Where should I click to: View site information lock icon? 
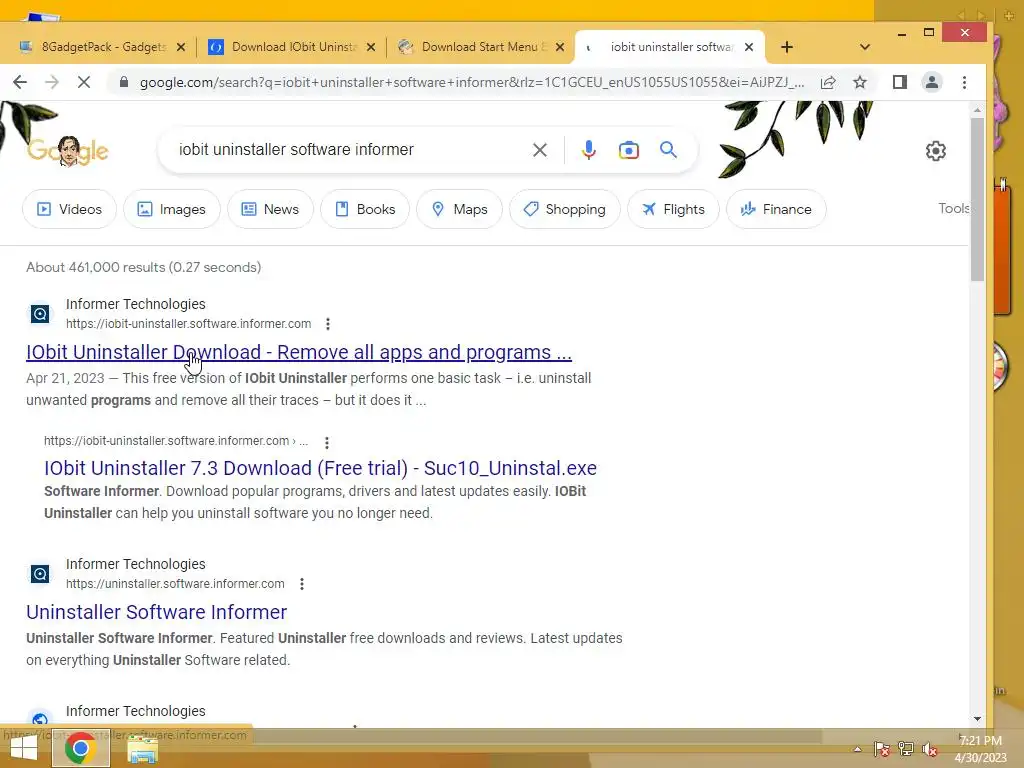click(123, 82)
